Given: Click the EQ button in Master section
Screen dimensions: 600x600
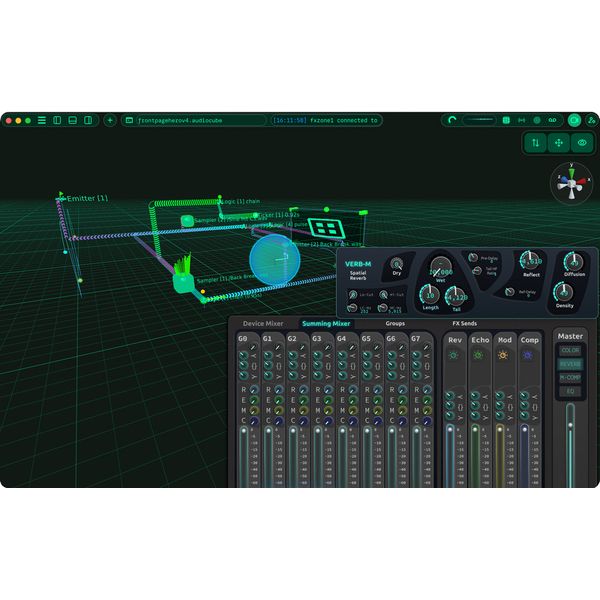Looking at the screenshot, I should click(x=570, y=391).
